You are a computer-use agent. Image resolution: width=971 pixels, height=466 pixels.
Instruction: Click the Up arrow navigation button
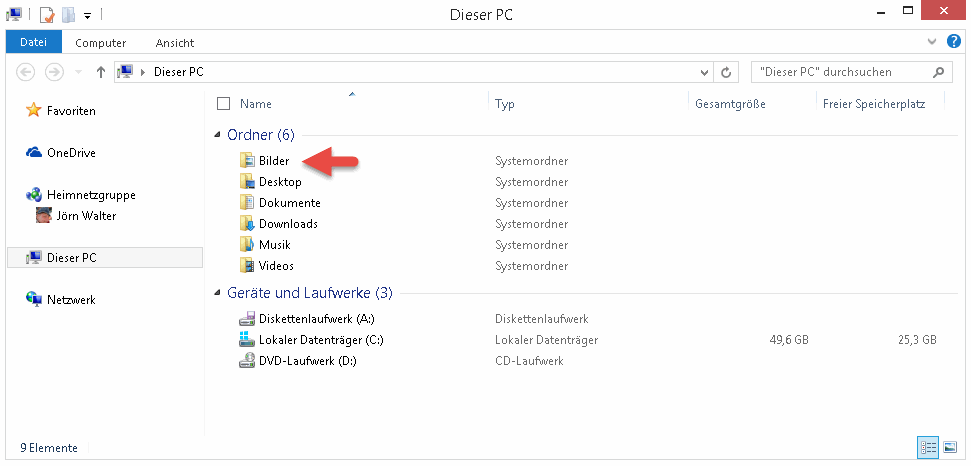pos(101,72)
